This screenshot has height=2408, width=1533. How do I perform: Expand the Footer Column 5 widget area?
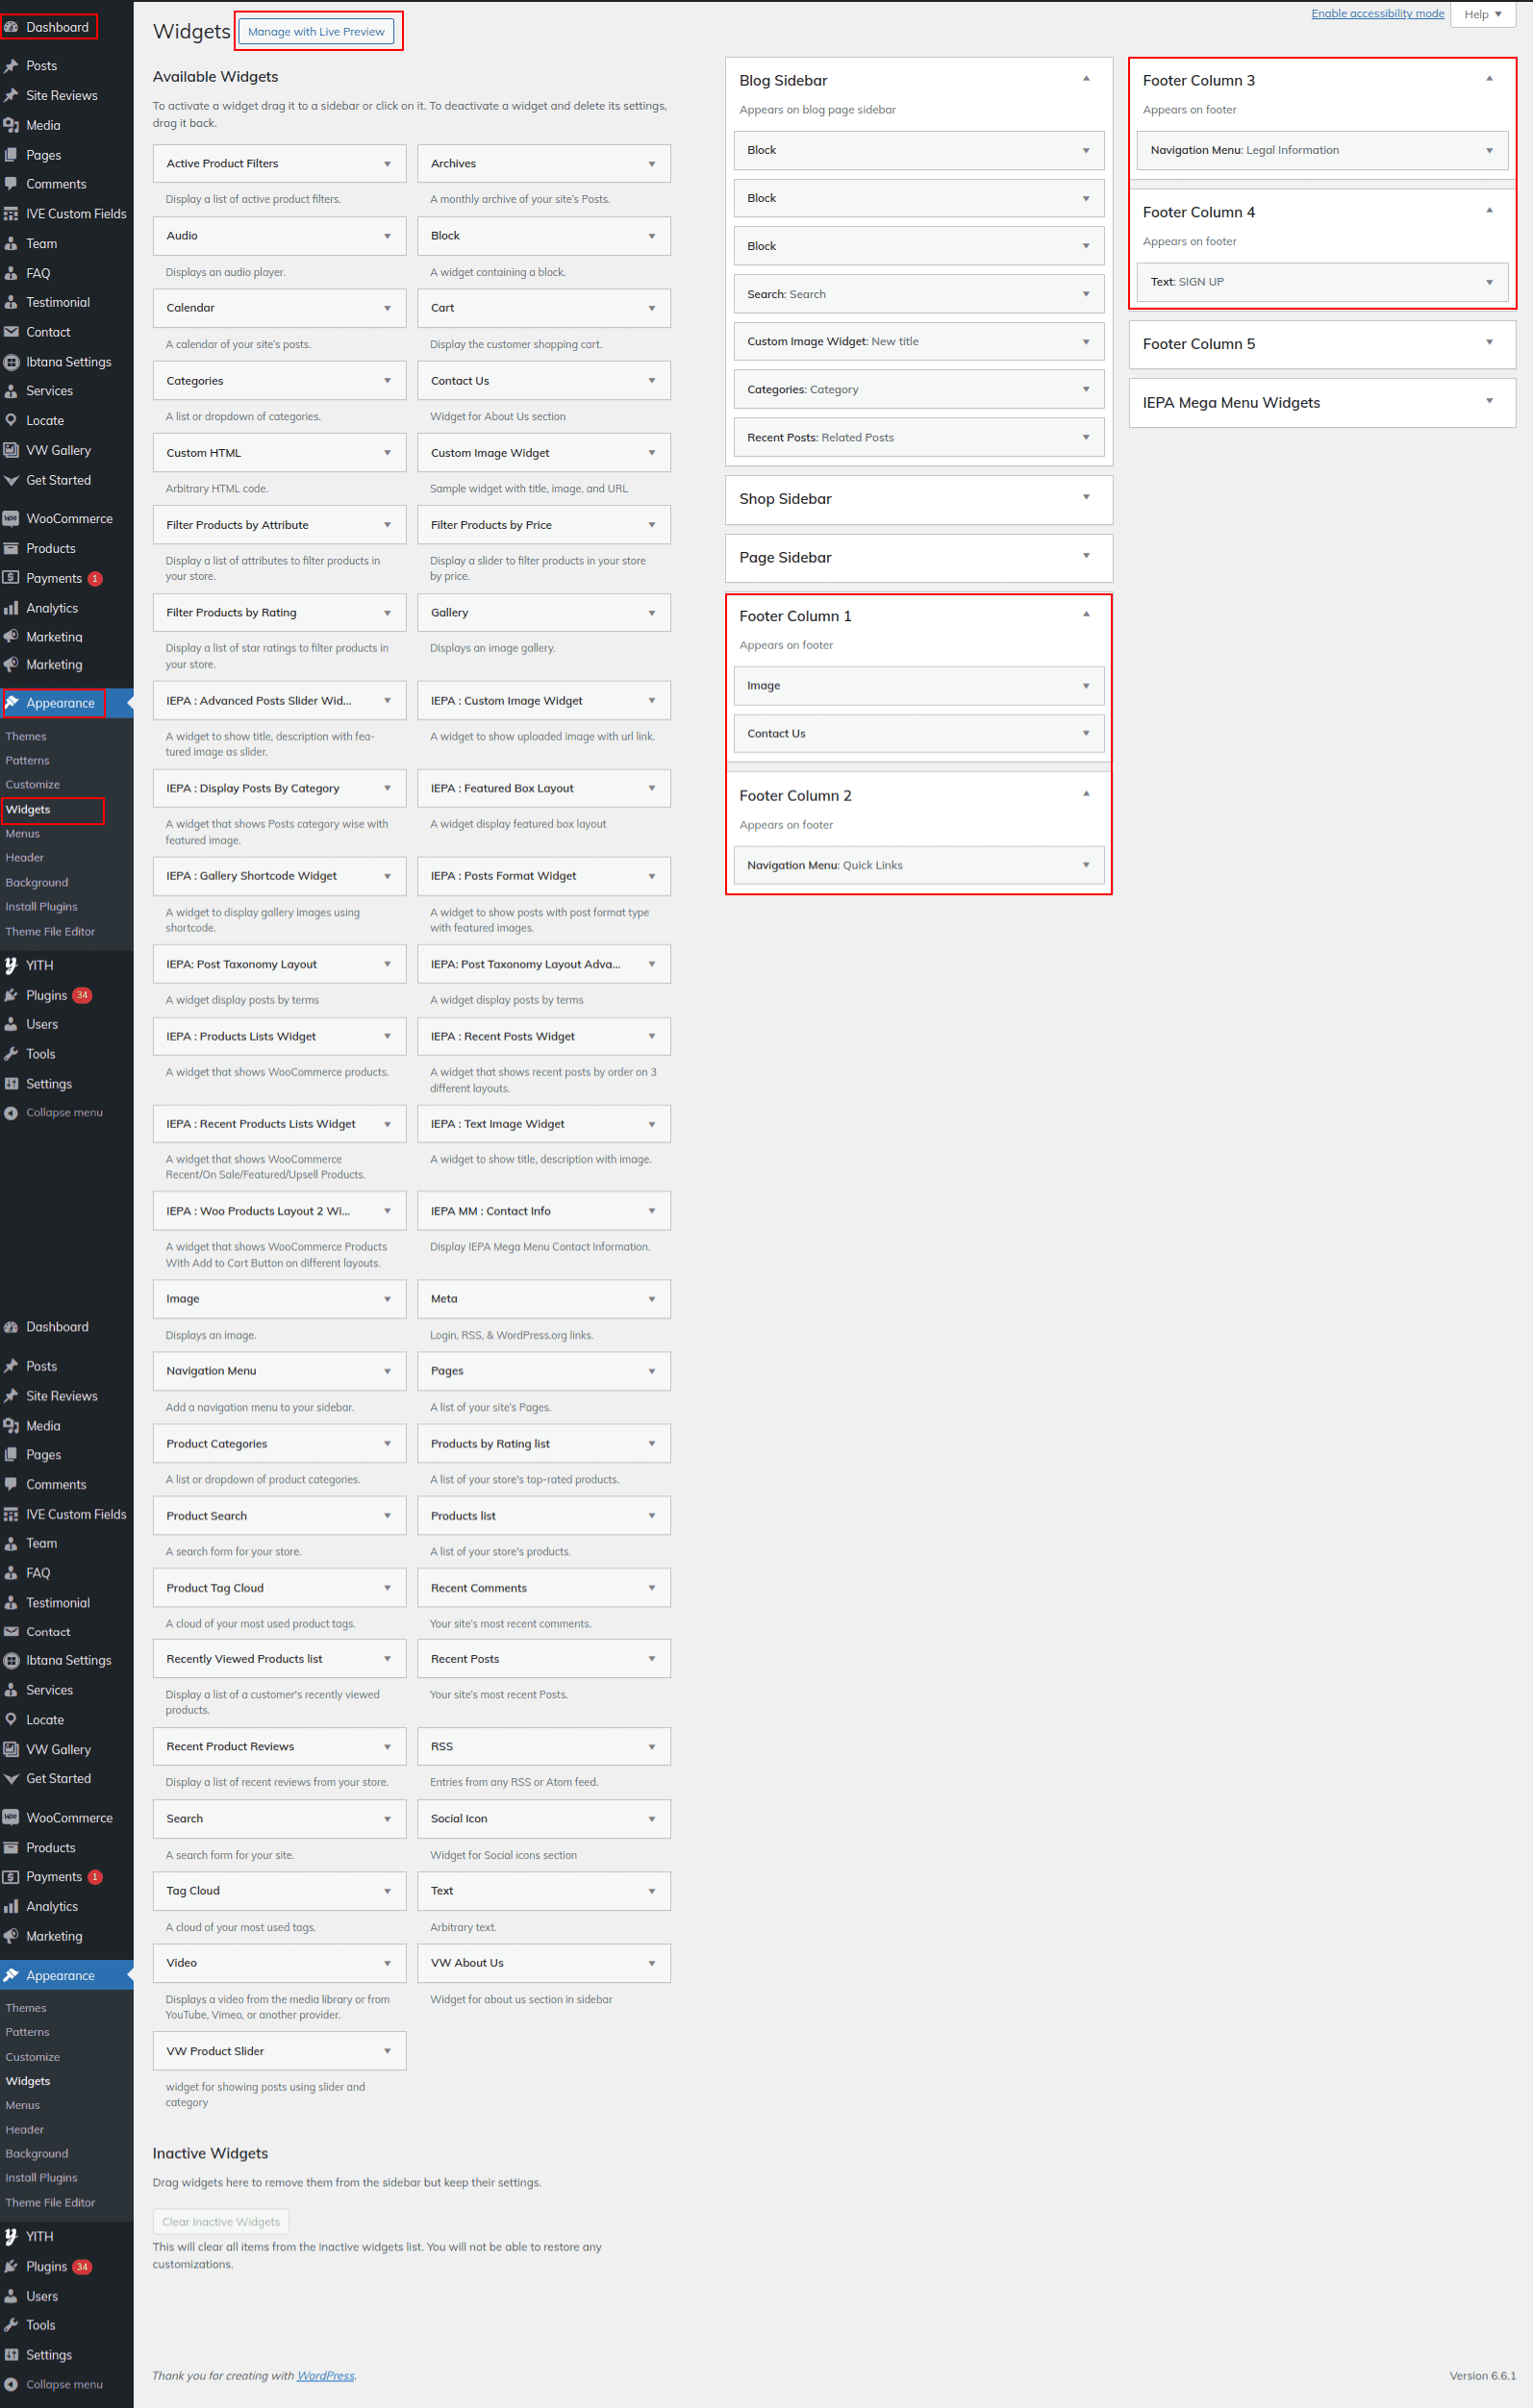point(1488,343)
